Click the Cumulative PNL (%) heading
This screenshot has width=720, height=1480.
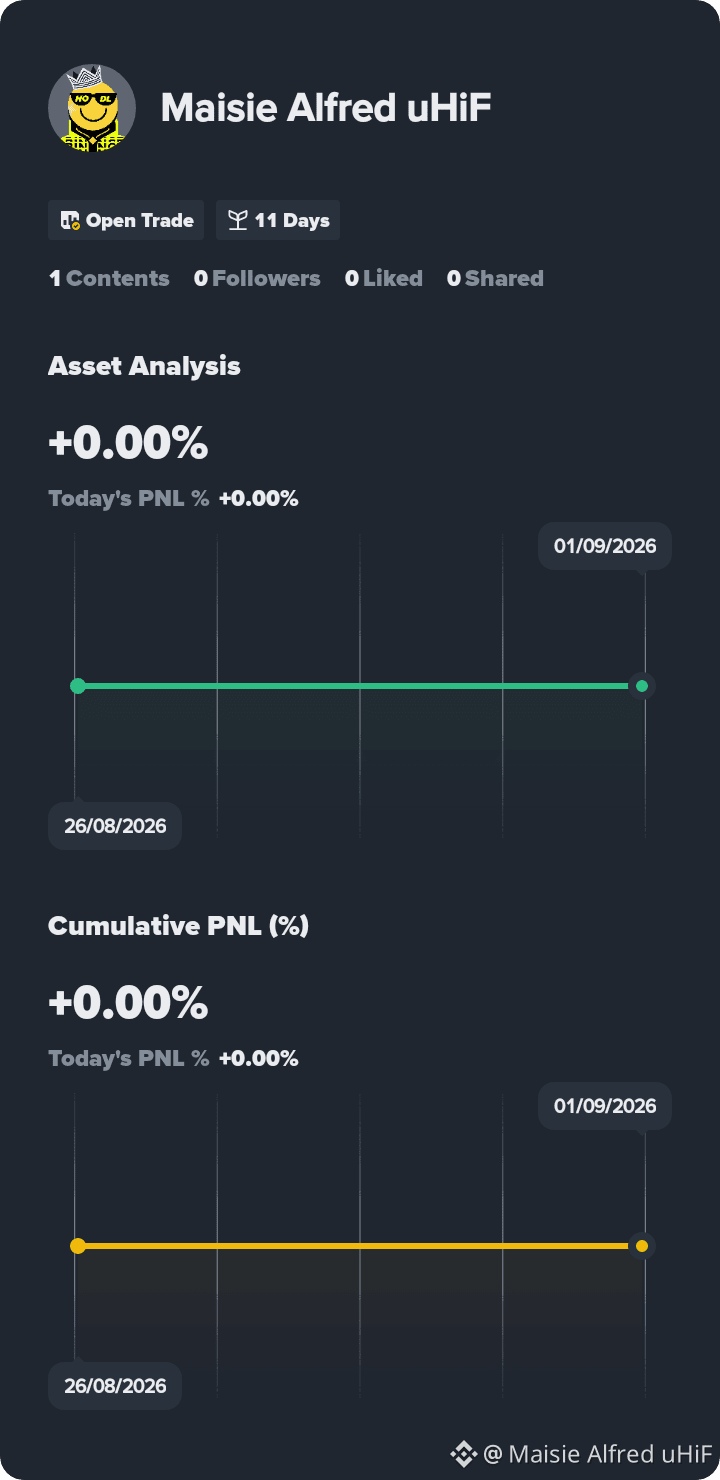tap(178, 926)
